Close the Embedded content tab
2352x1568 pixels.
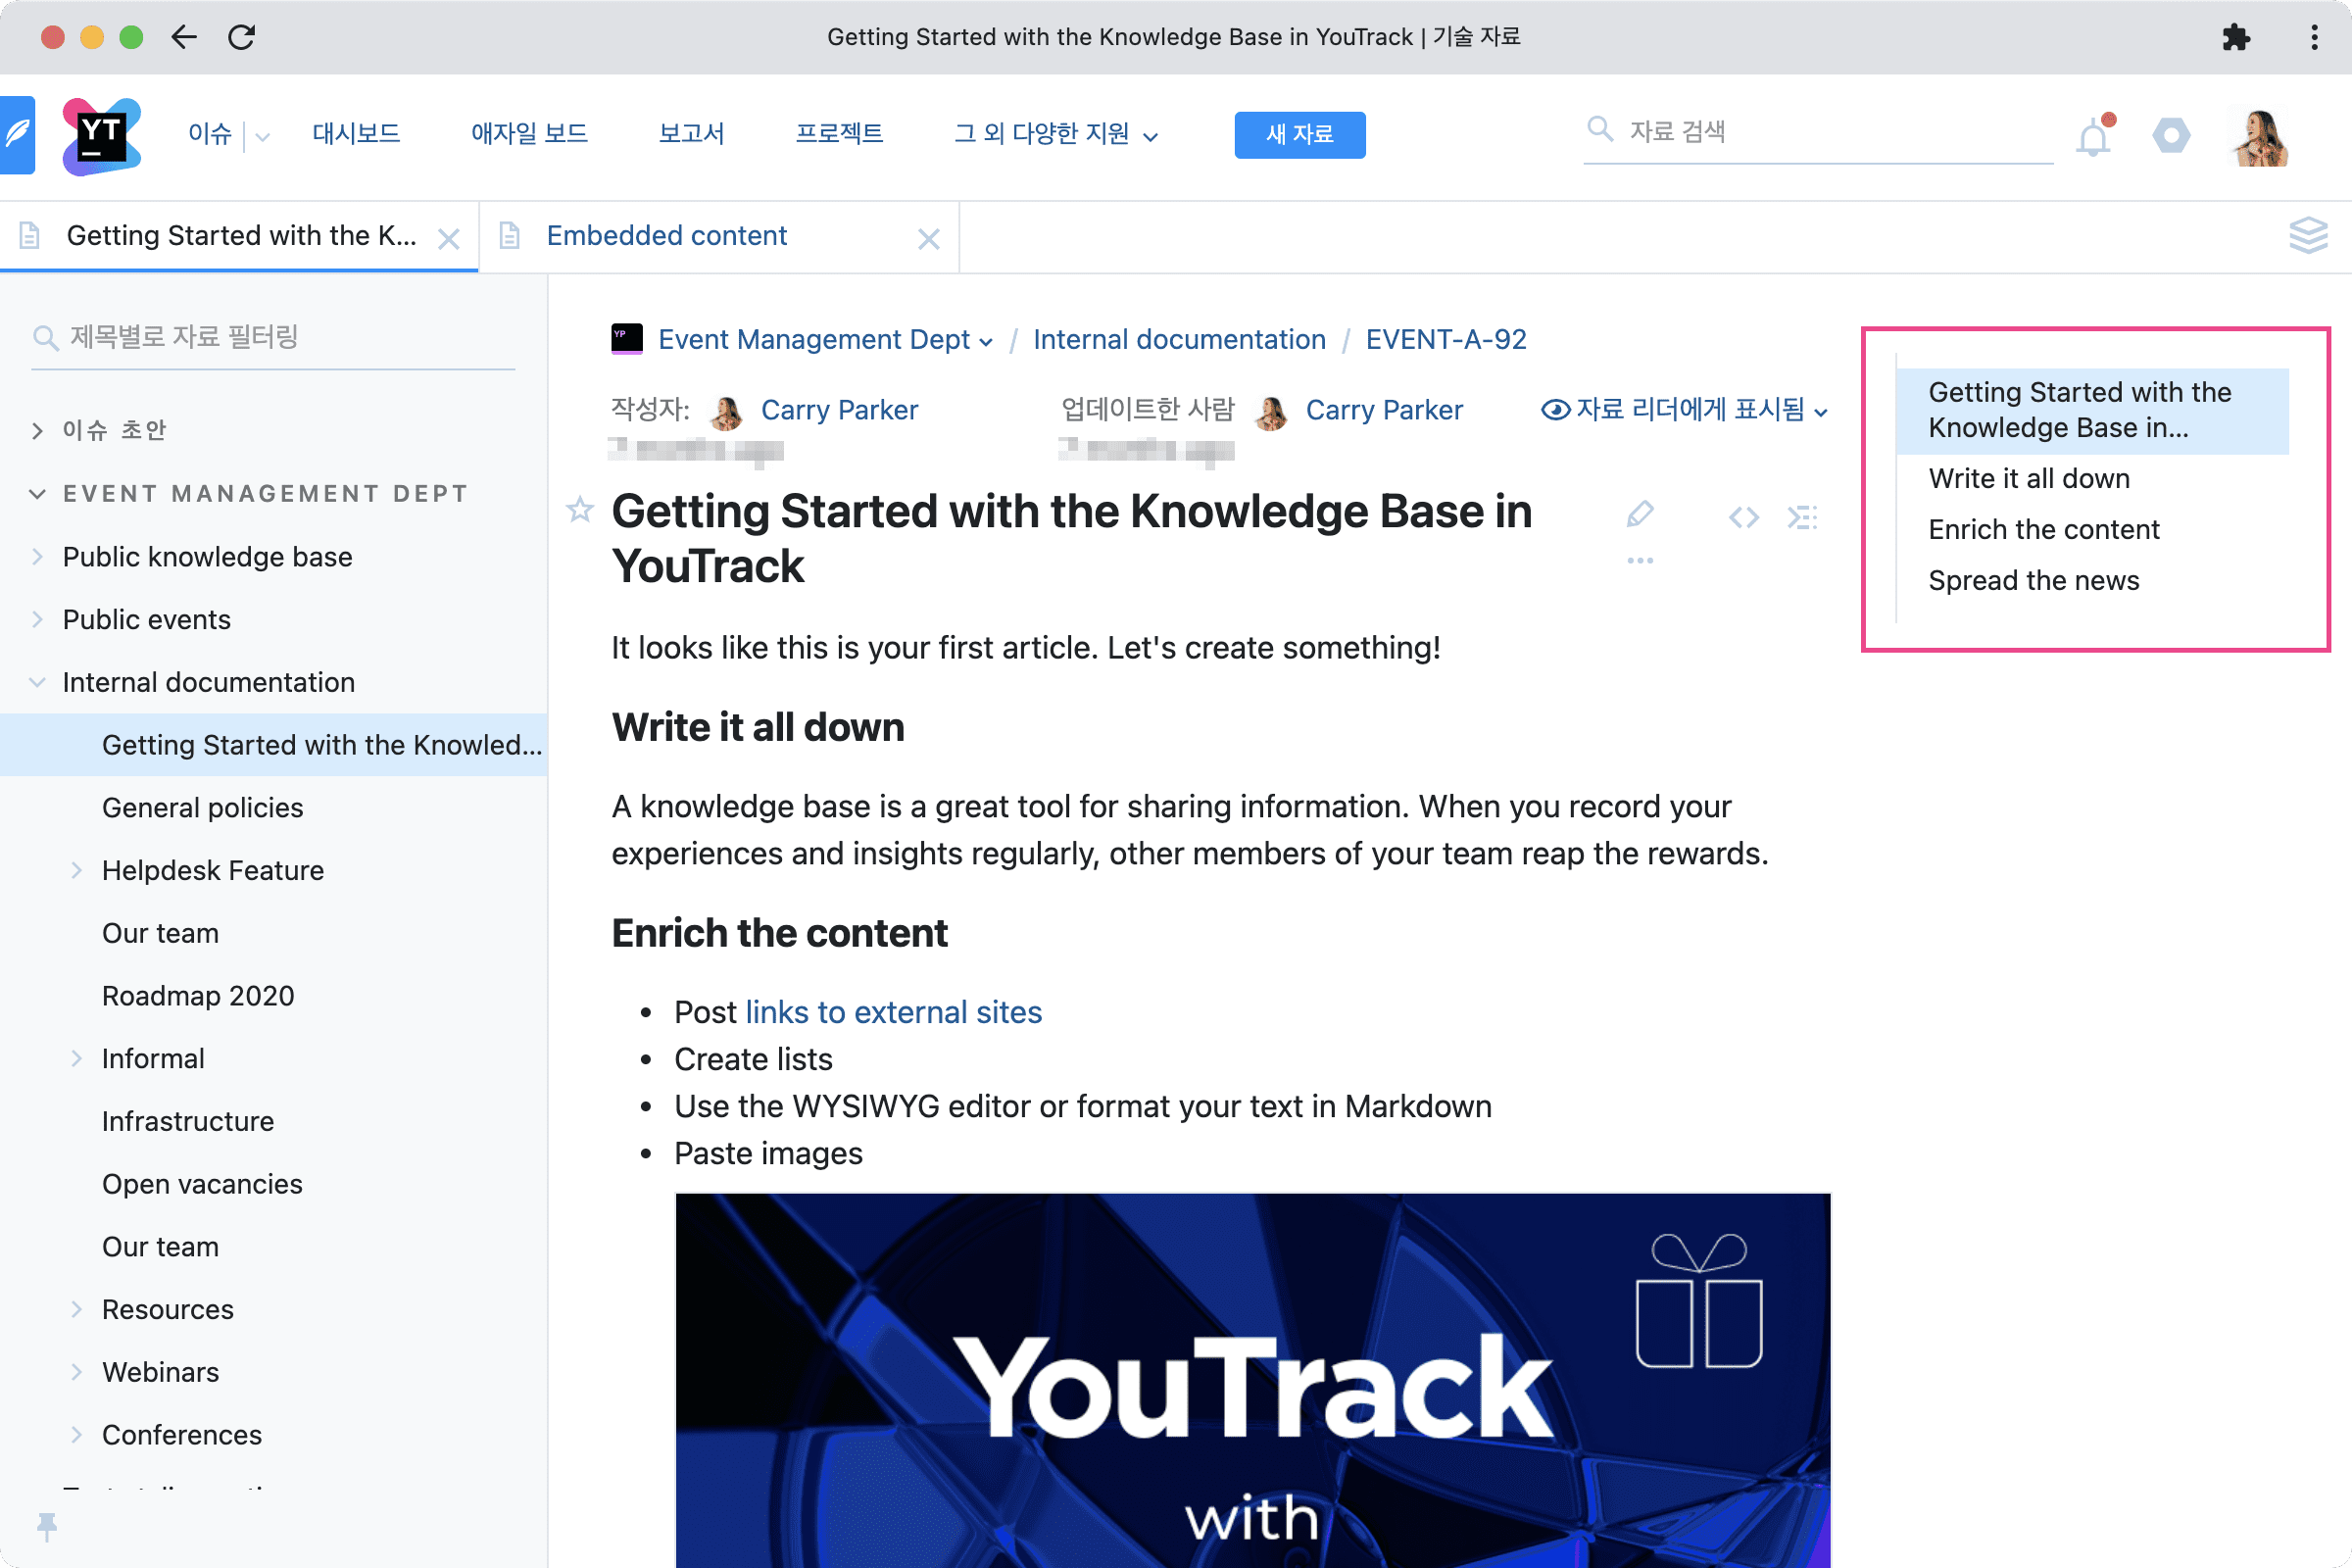pos(929,238)
